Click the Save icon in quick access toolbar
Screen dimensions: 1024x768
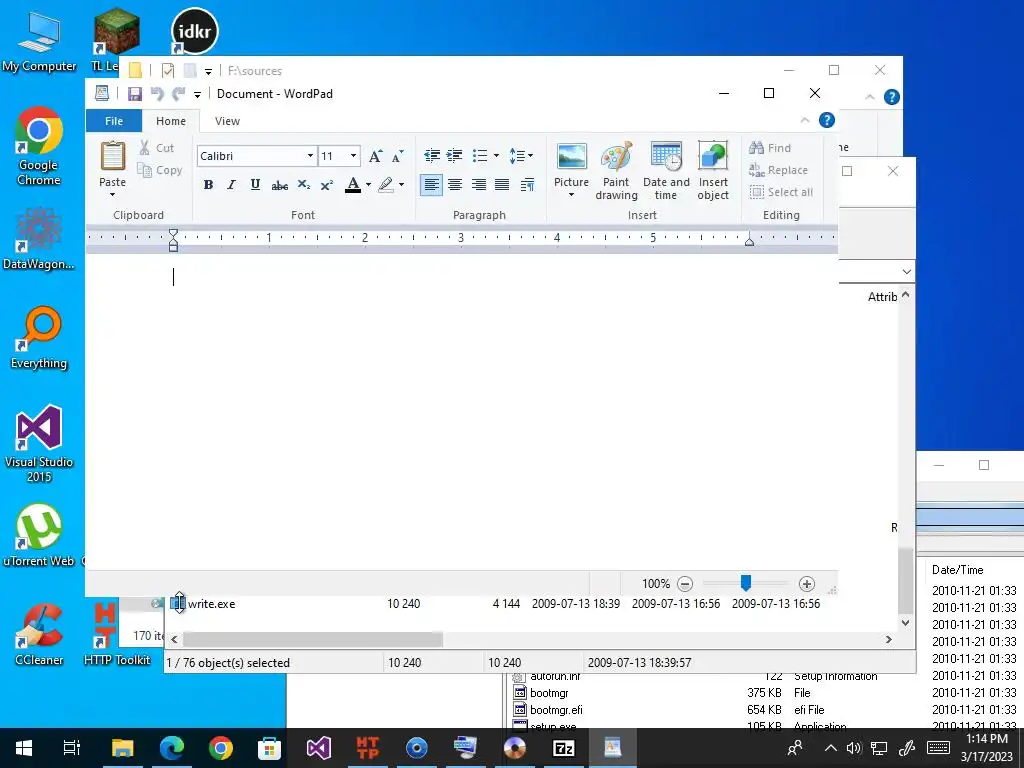click(x=135, y=93)
